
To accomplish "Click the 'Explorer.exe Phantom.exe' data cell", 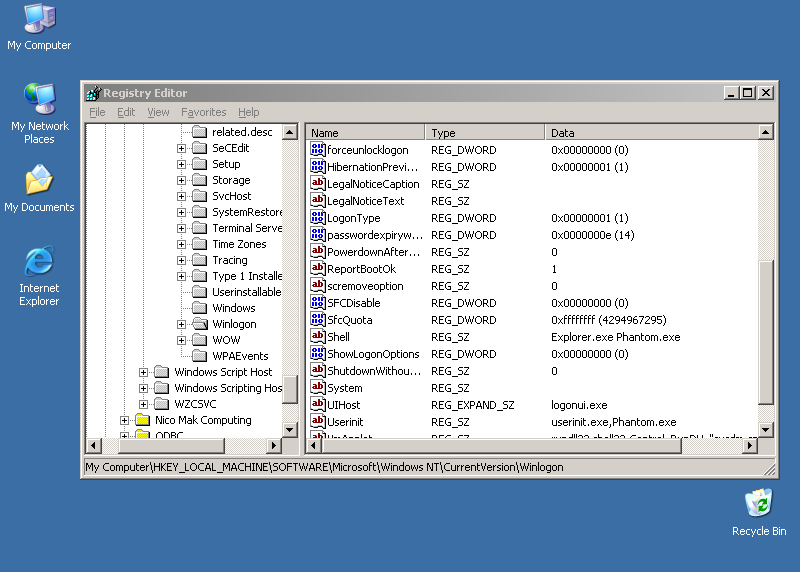I will click(x=616, y=337).
